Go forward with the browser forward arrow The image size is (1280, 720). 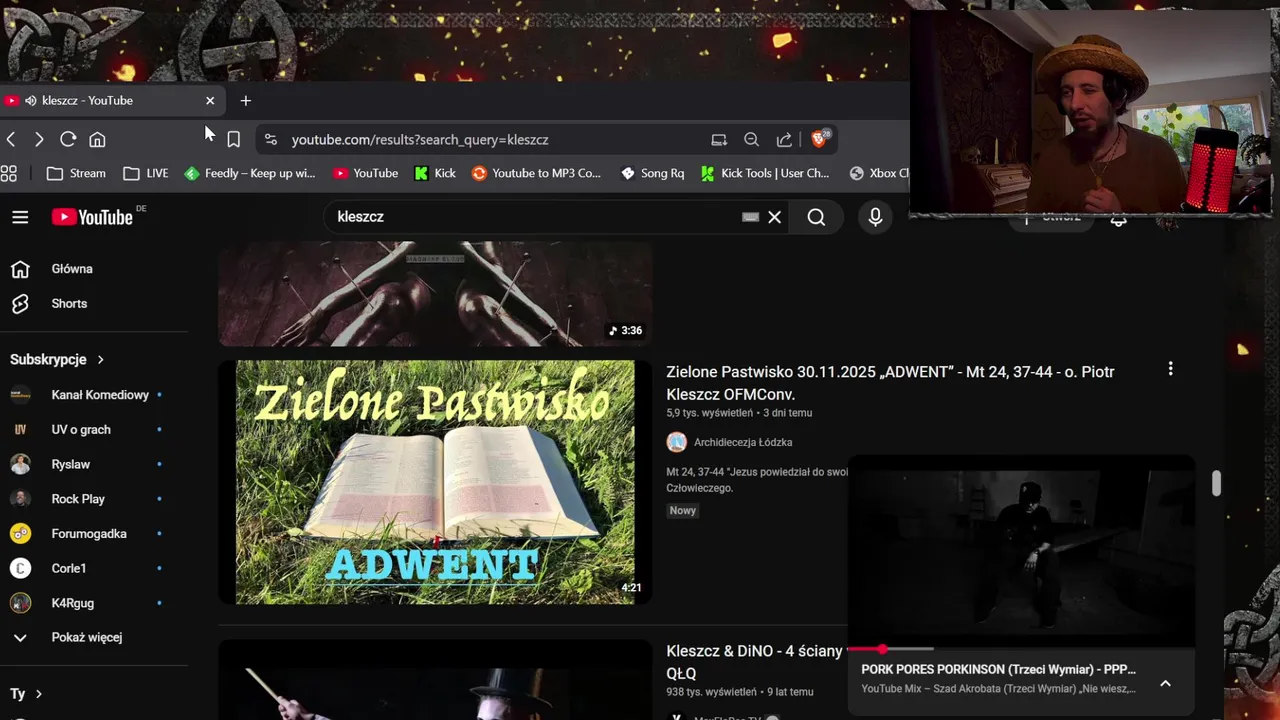click(x=39, y=140)
